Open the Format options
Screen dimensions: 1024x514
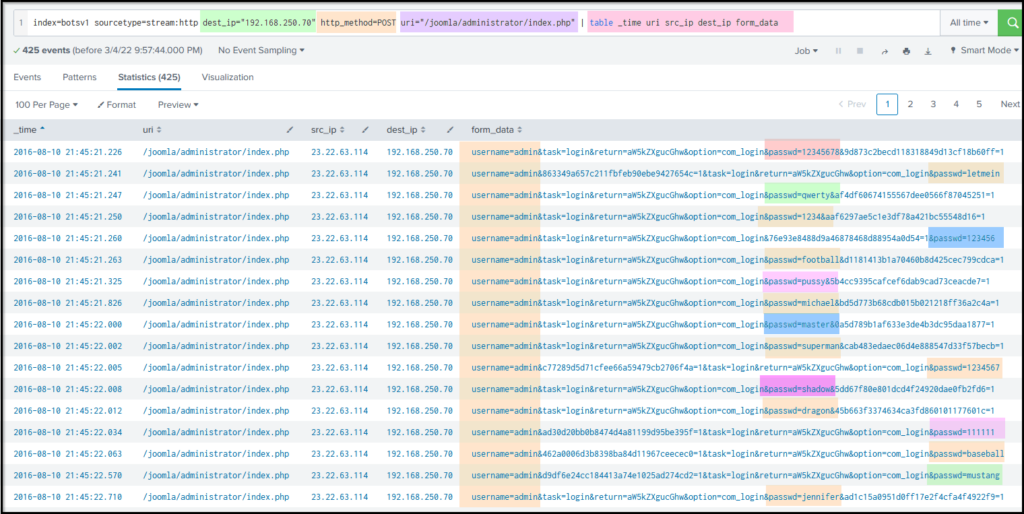[x=117, y=104]
